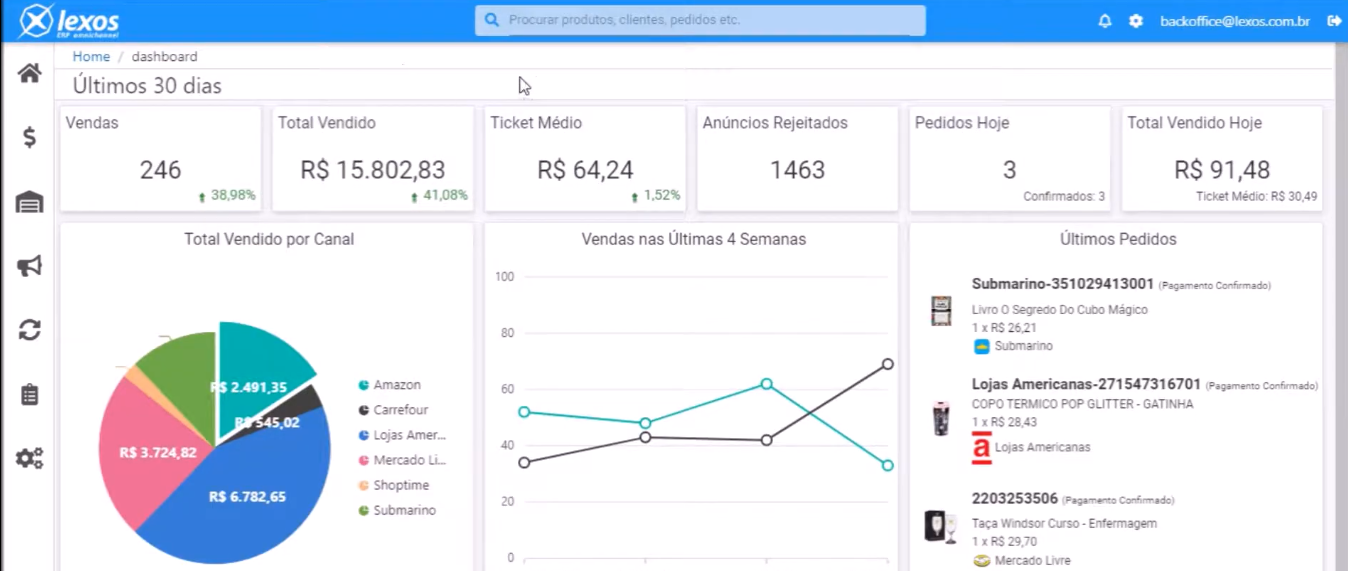The width and height of the screenshot is (1348, 571).
Task: Click the notification bell icon
Action: tap(1105, 21)
